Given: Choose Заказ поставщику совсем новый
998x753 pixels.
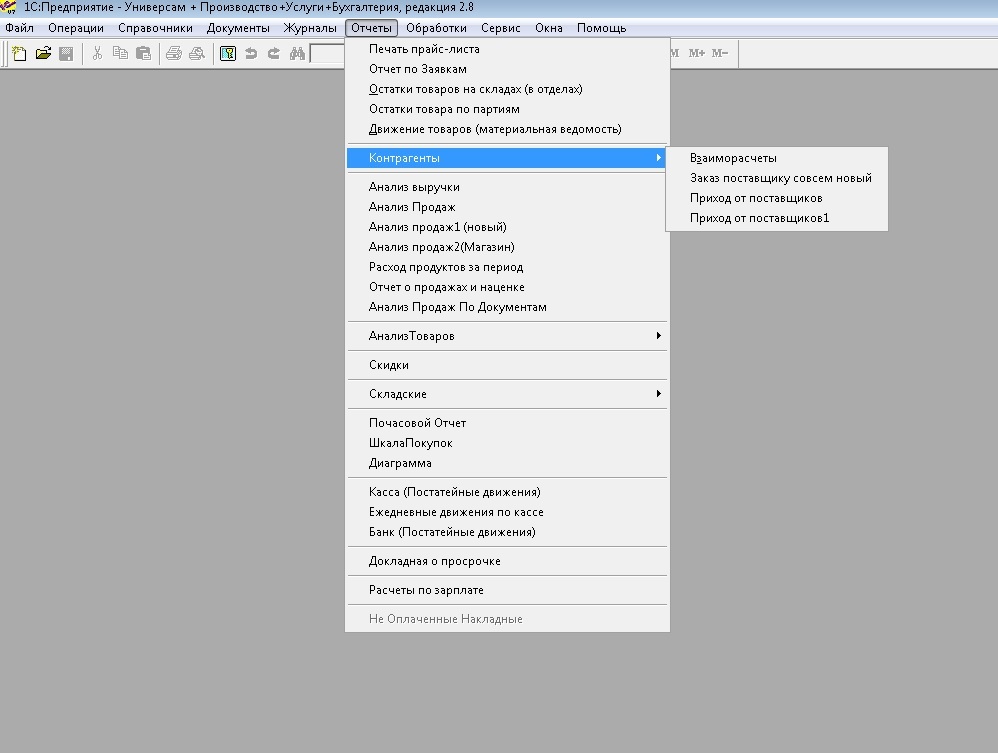Looking at the screenshot, I should pyautogui.click(x=777, y=178).
